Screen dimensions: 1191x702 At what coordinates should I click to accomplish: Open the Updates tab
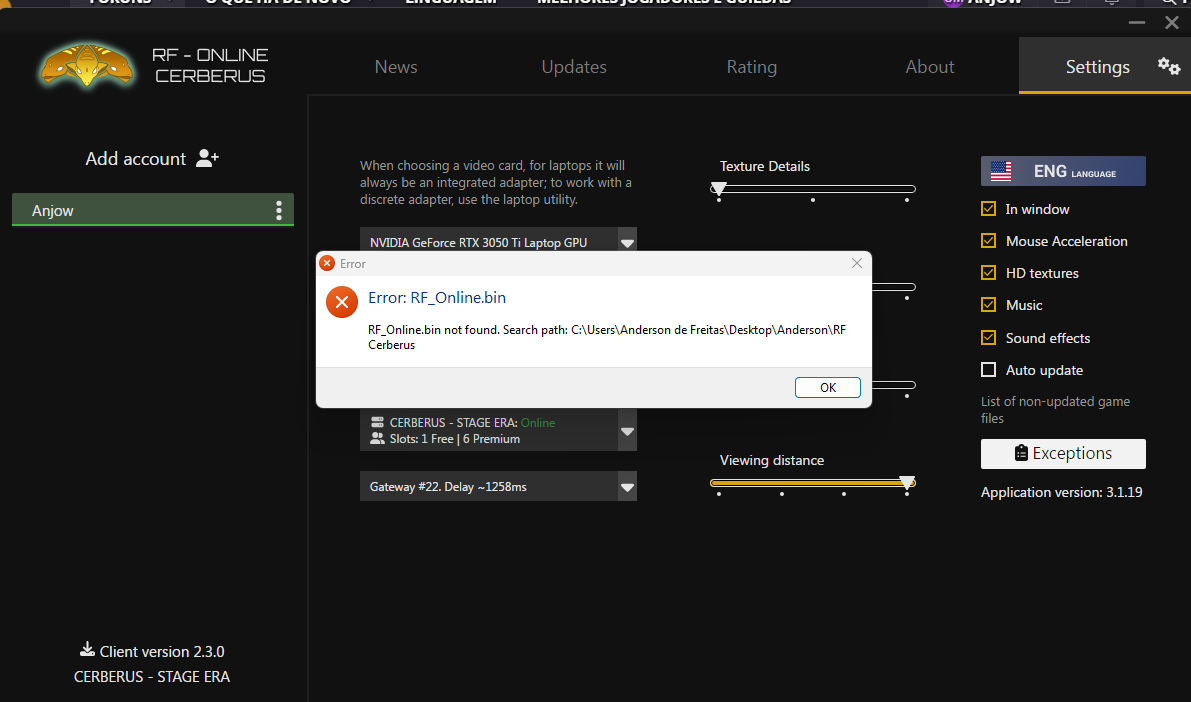[x=574, y=67]
